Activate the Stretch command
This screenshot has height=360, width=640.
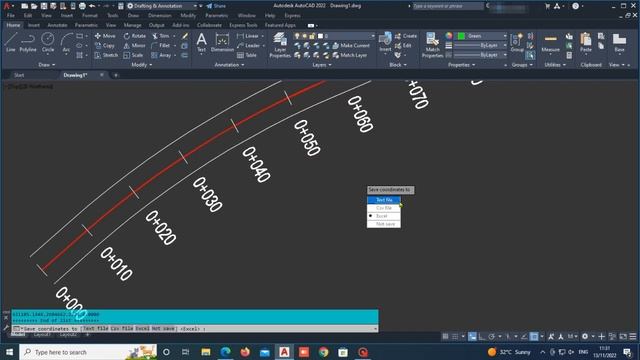(106, 55)
